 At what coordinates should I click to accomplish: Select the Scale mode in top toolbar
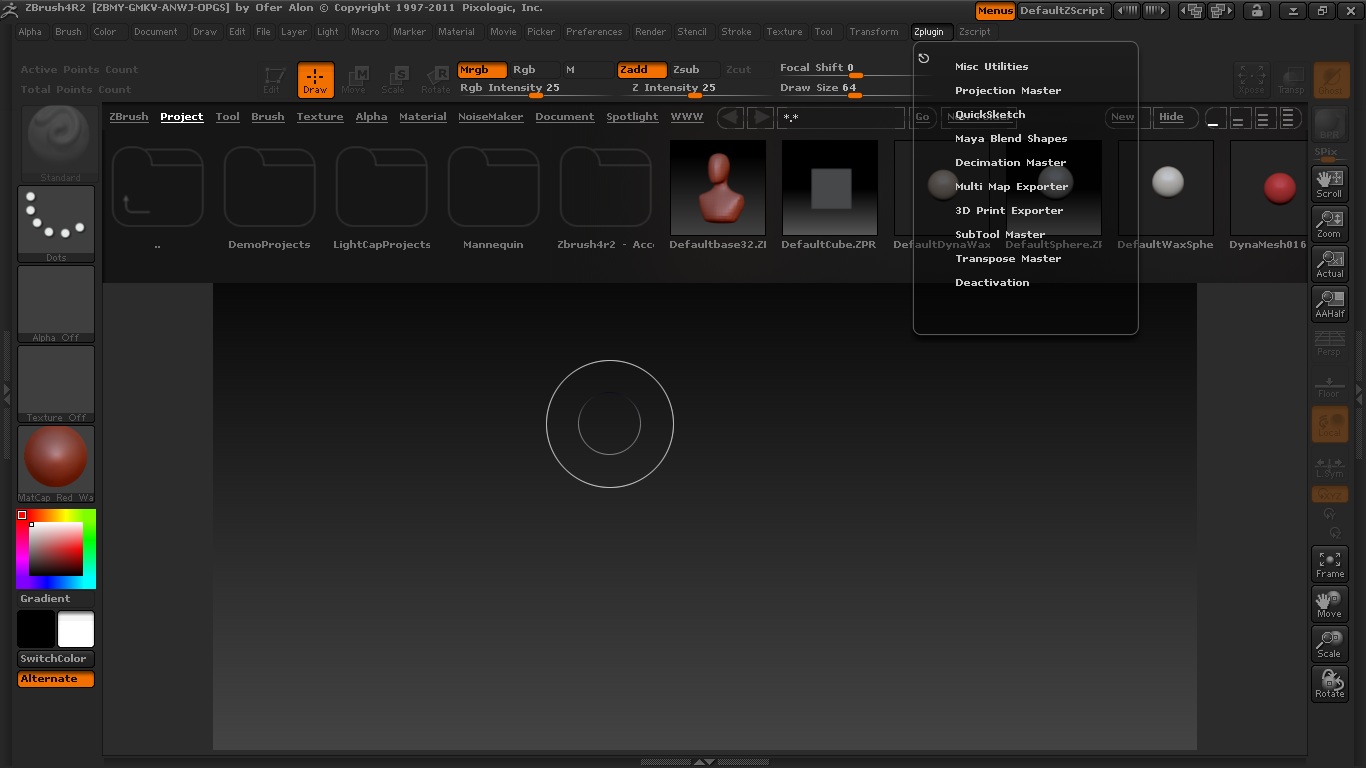pyautogui.click(x=394, y=79)
